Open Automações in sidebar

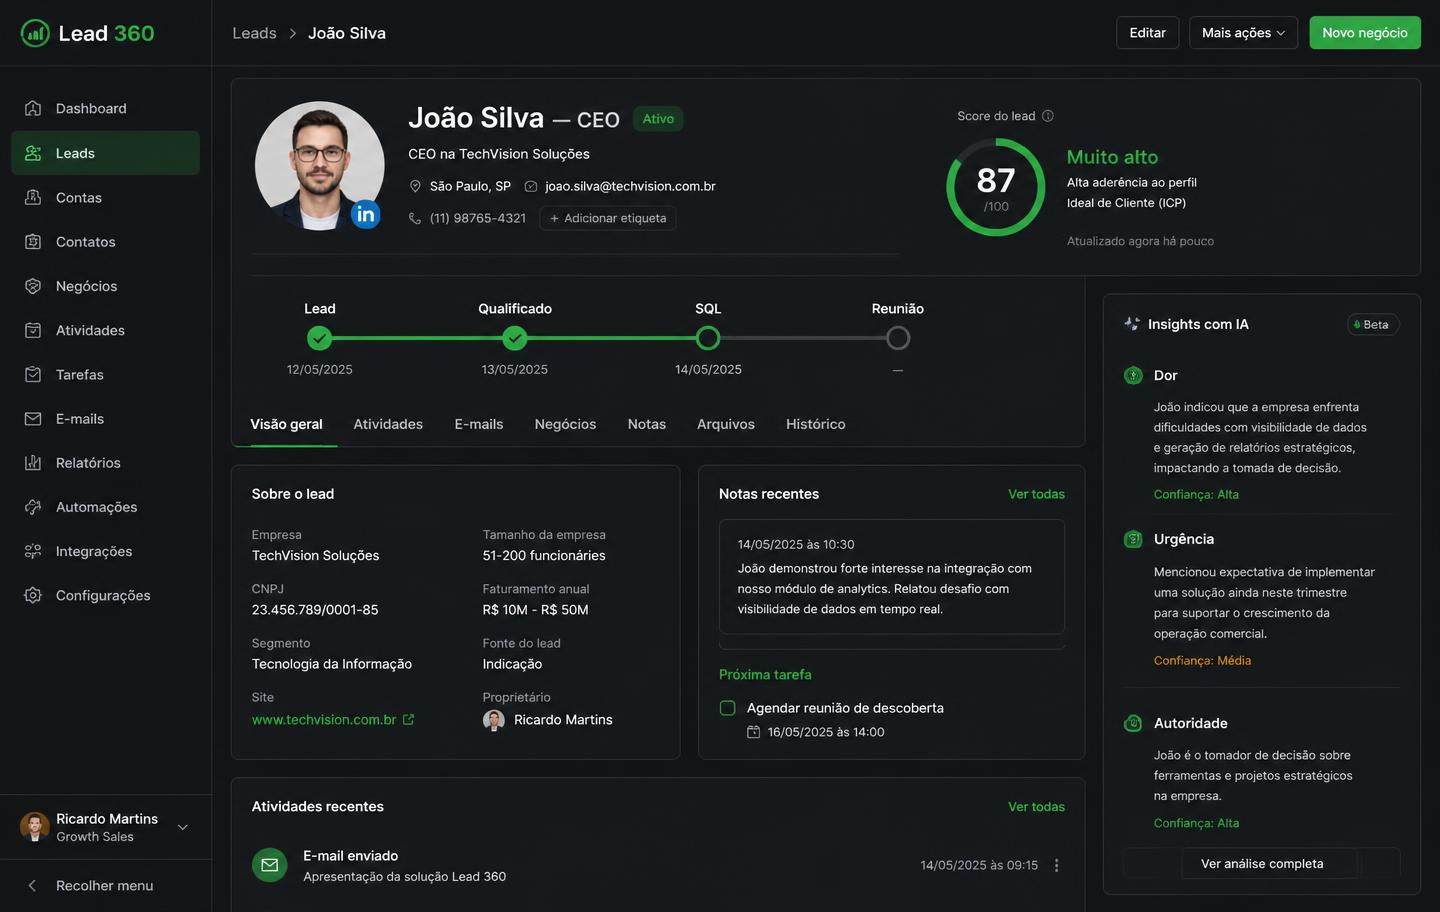point(105,507)
